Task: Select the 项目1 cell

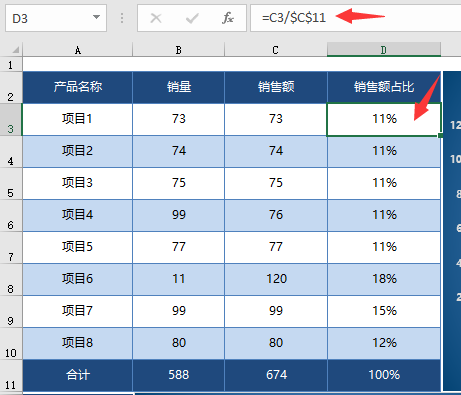Action: point(78,119)
